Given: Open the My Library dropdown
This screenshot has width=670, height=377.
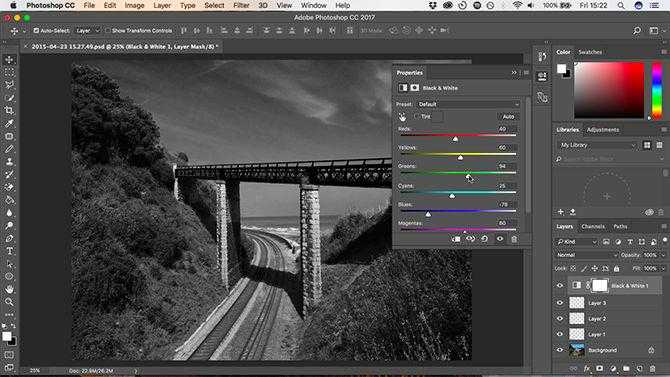Looking at the screenshot, I should [x=597, y=145].
